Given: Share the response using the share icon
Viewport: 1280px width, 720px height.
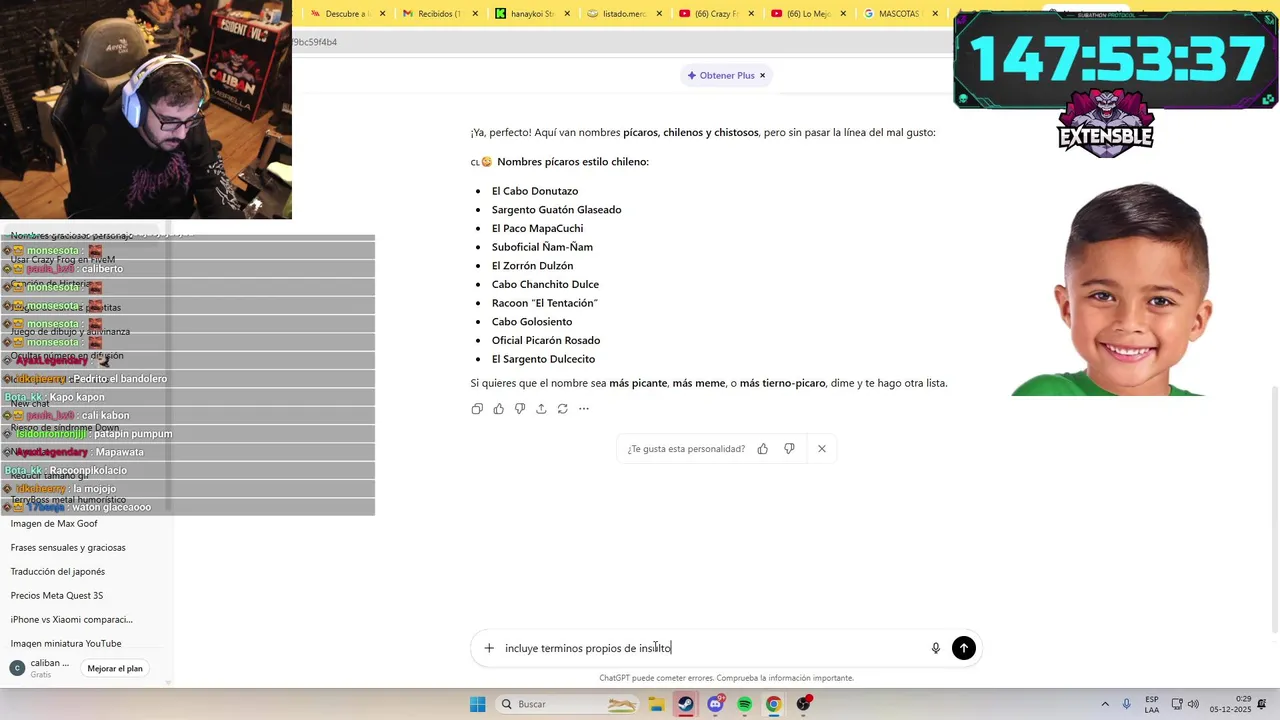Looking at the screenshot, I should coord(541,409).
